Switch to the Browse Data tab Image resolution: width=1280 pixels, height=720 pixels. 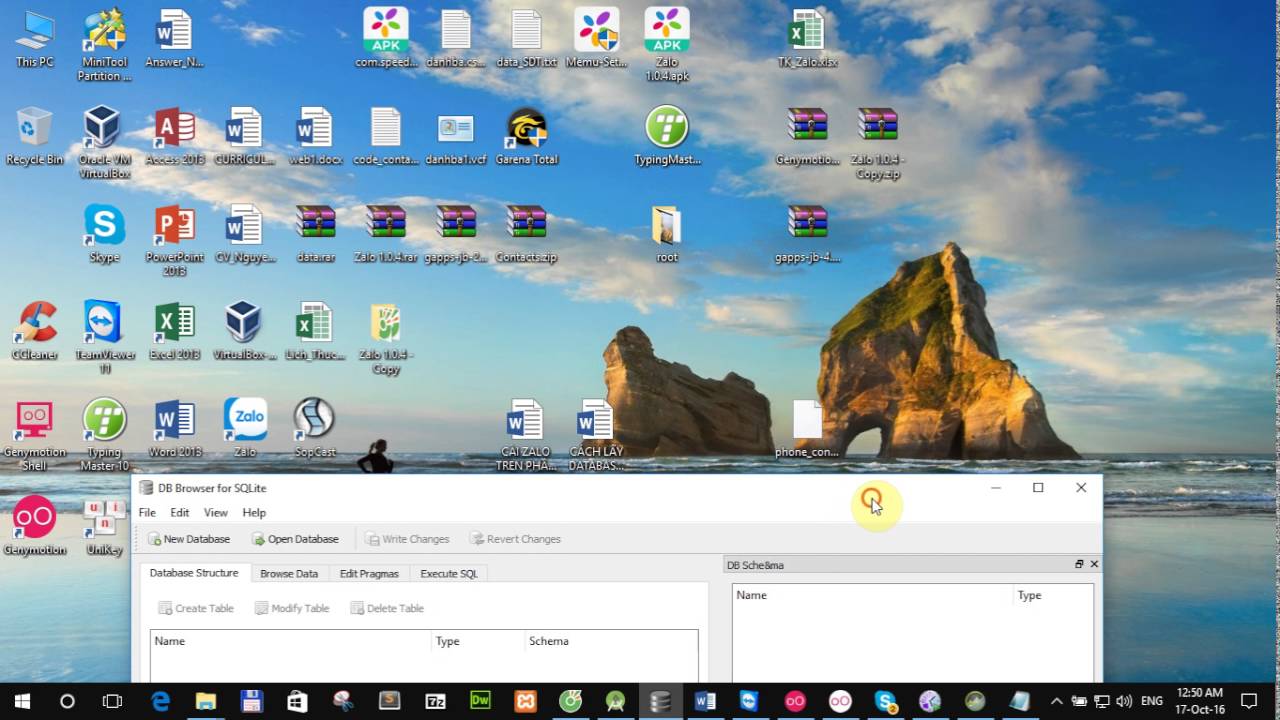289,574
